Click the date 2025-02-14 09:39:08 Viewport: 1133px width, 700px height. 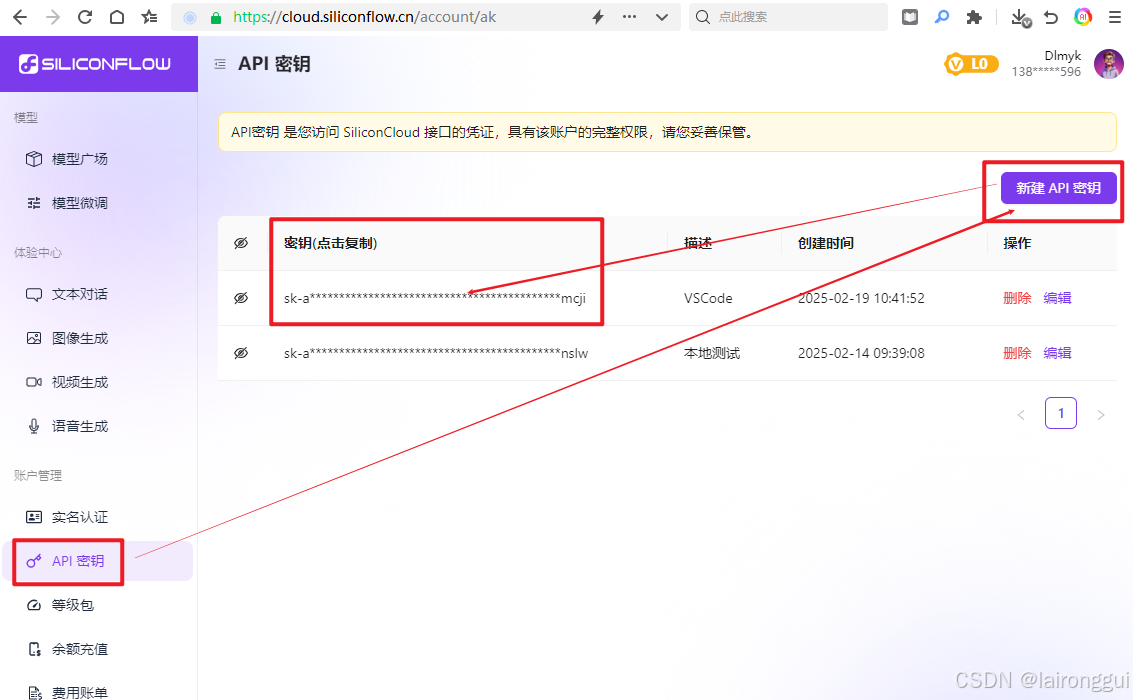pyautogui.click(x=861, y=353)
